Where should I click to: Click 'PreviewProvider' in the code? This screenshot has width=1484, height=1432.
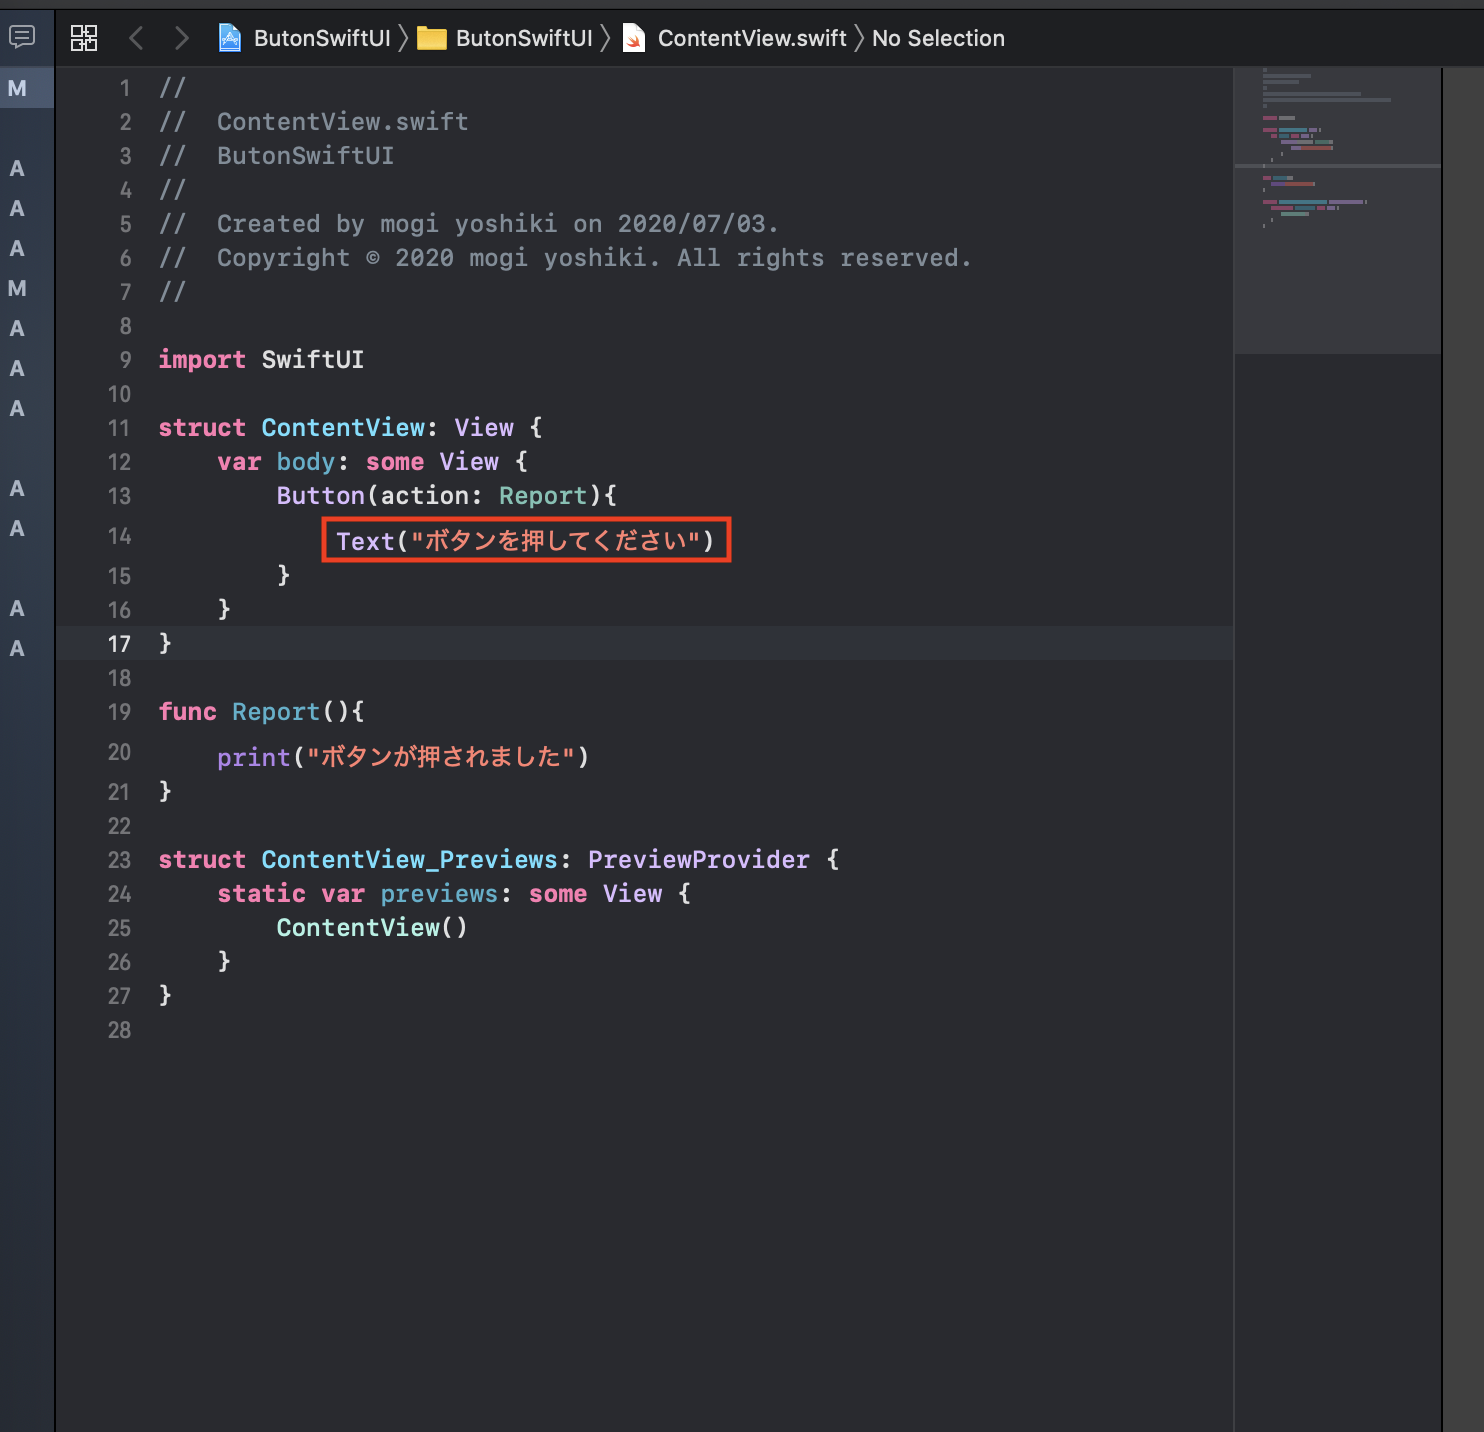point(698,860)
